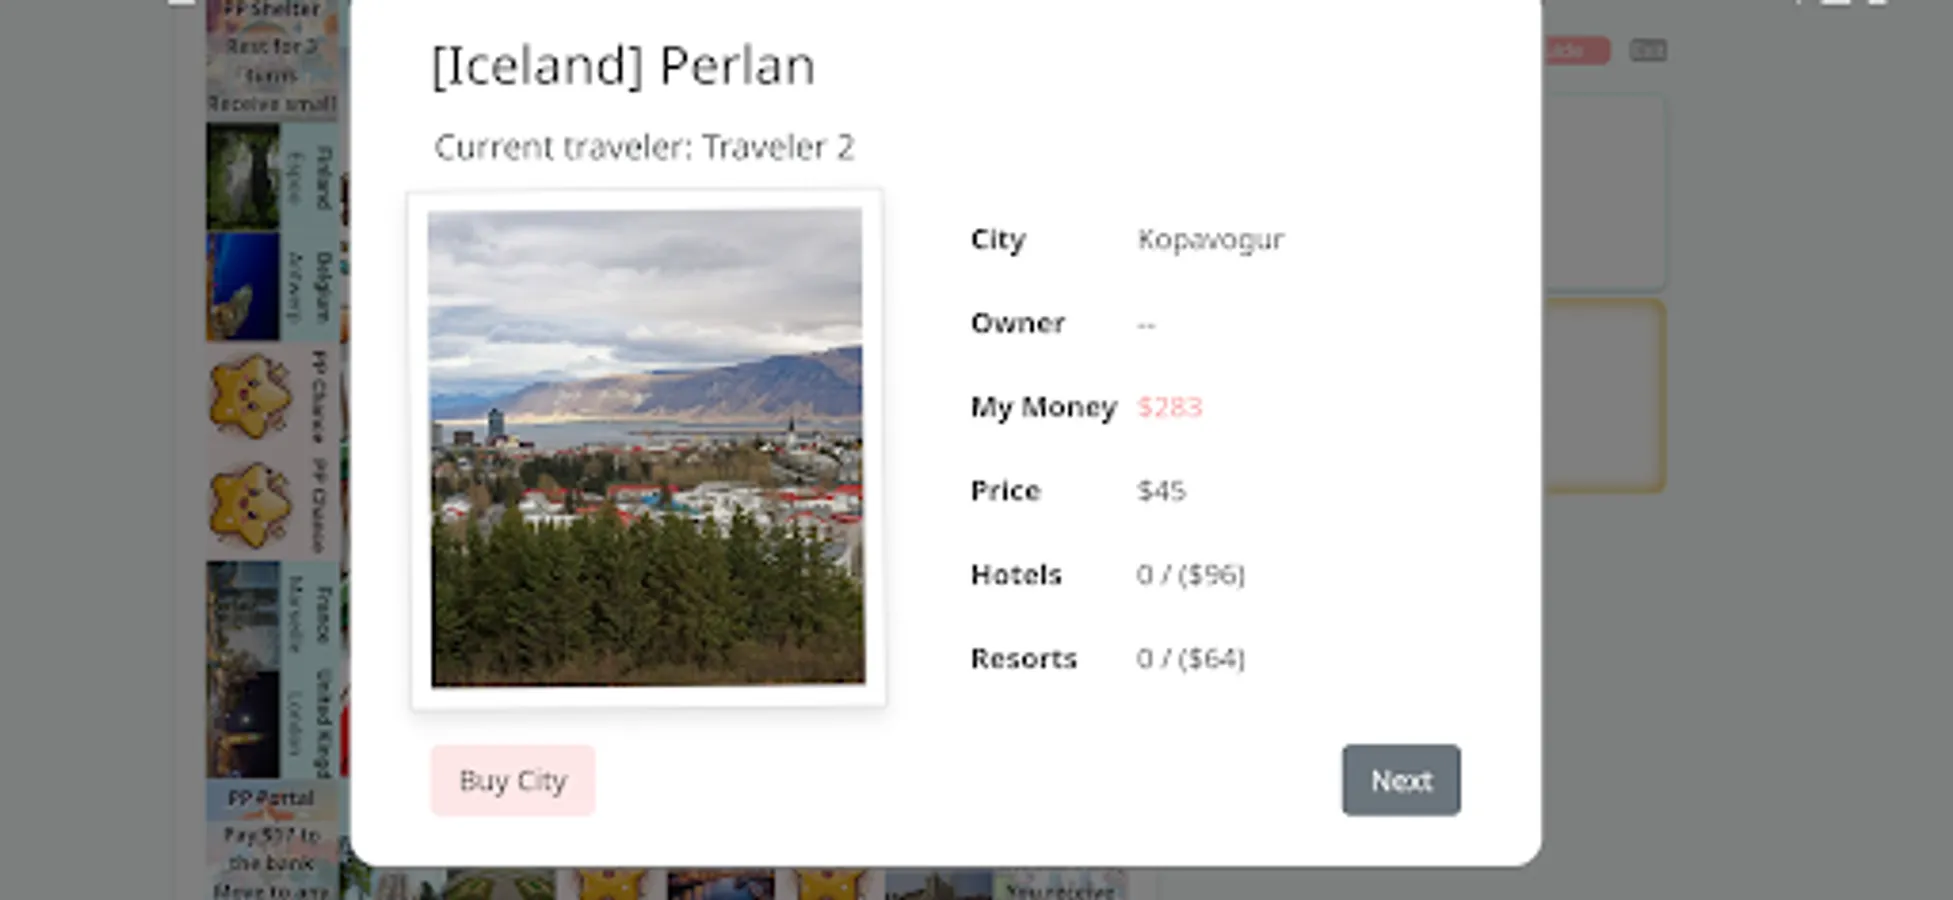
Task: Click the PP Portal board tile
Action: click(270, 840)
